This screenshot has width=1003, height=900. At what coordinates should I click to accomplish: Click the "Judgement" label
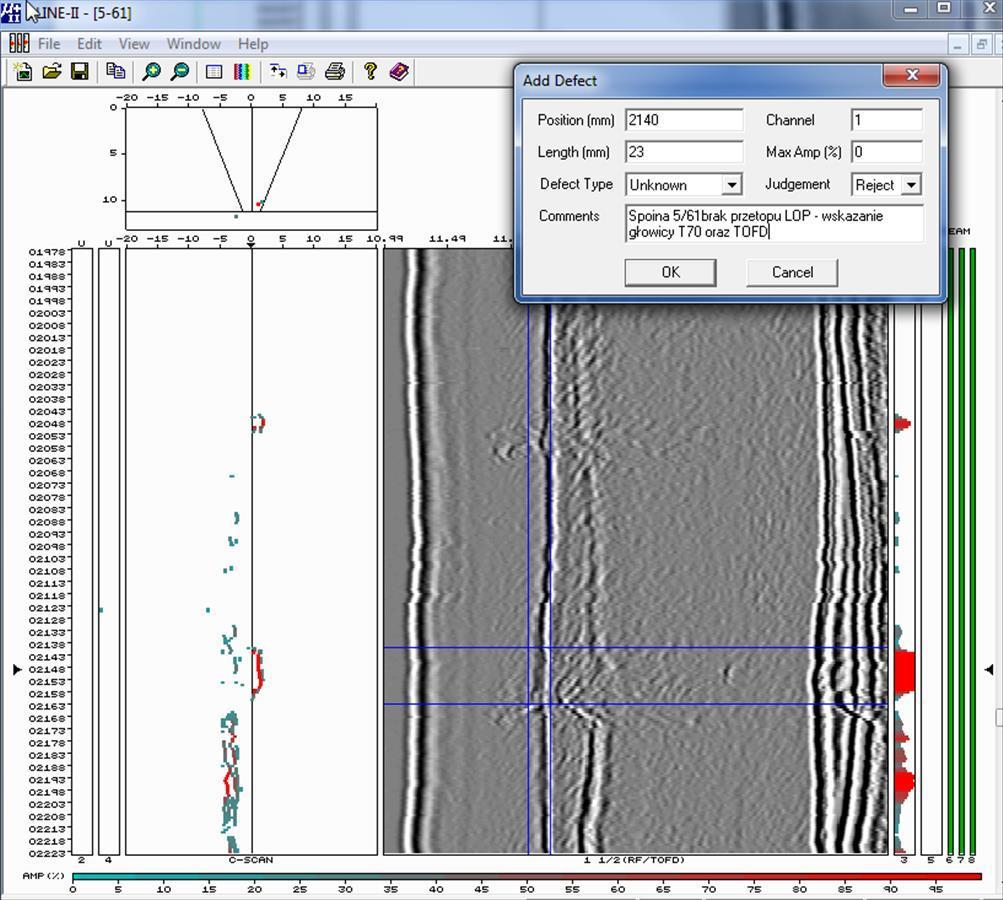pyautogui.click(x=798, y=184)
